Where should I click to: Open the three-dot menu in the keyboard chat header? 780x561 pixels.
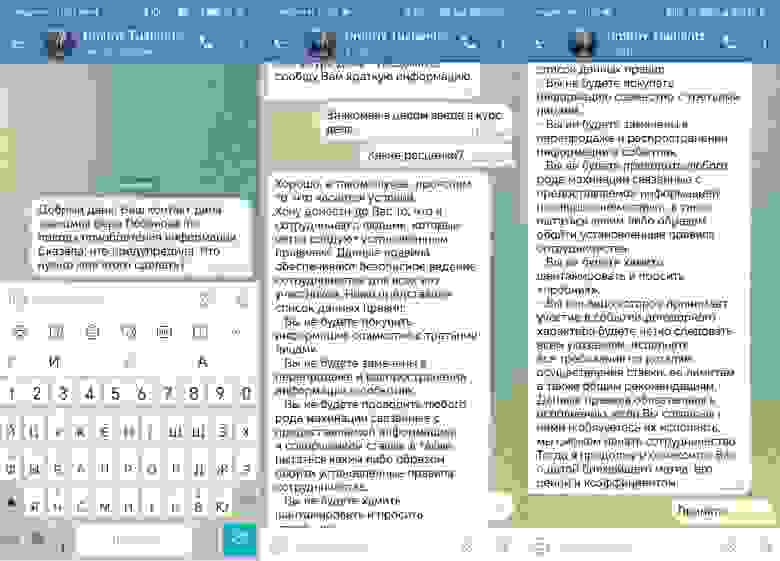coord(243,44)
